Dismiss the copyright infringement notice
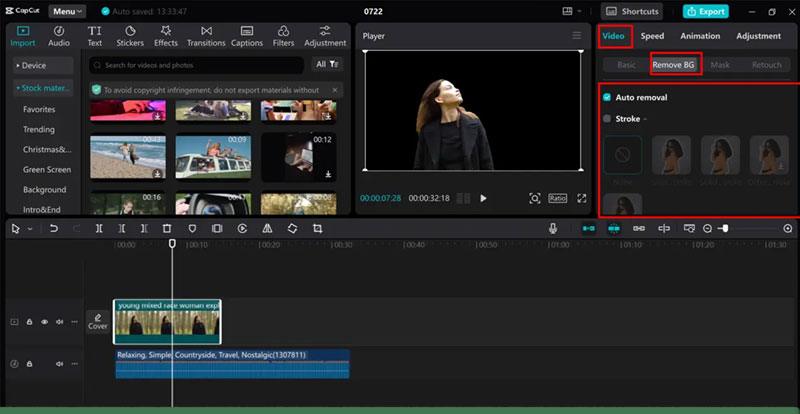This screenshot has height=414, width=800. click(335, 90)
